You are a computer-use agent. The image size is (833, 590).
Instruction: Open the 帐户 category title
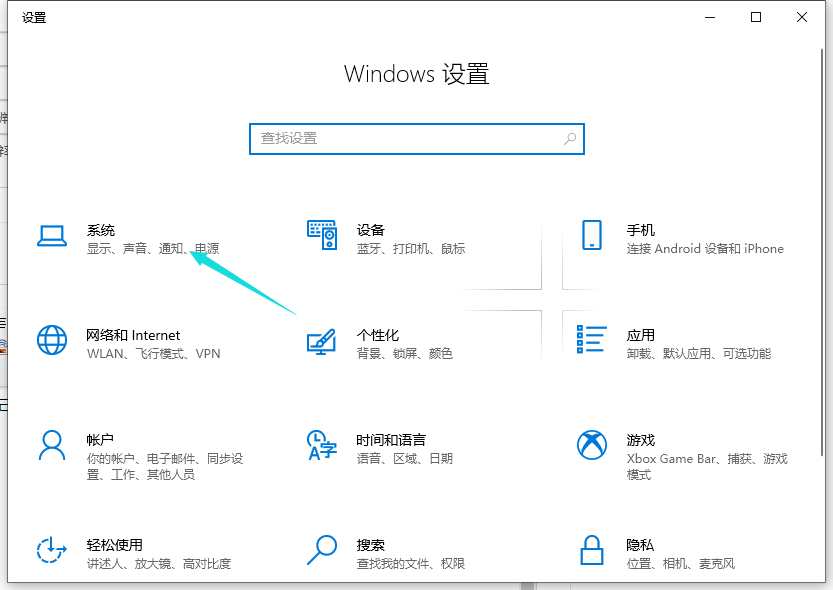pos(100,440)
